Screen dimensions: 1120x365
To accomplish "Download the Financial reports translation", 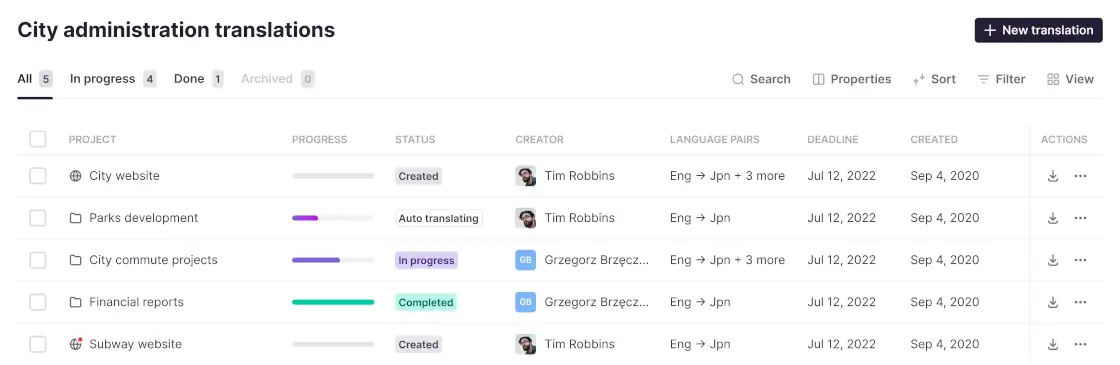I will pyautogui.click(x=1052, y=302).
